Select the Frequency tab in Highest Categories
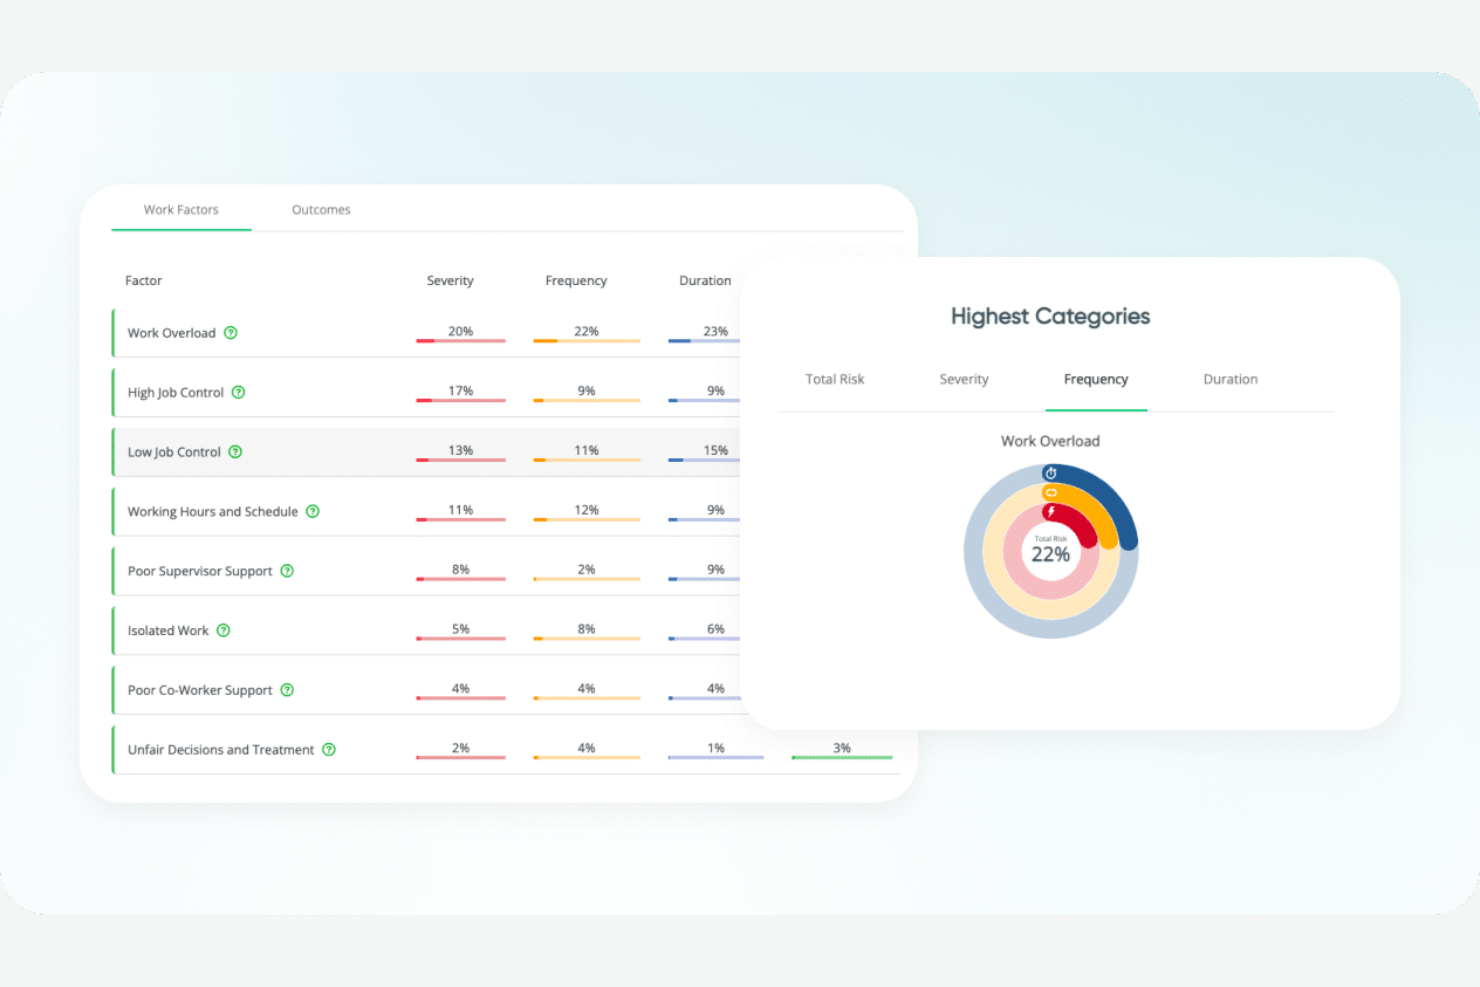Image resolution: width=1480 pixels, height=987 pixels. click(1096, 379)
